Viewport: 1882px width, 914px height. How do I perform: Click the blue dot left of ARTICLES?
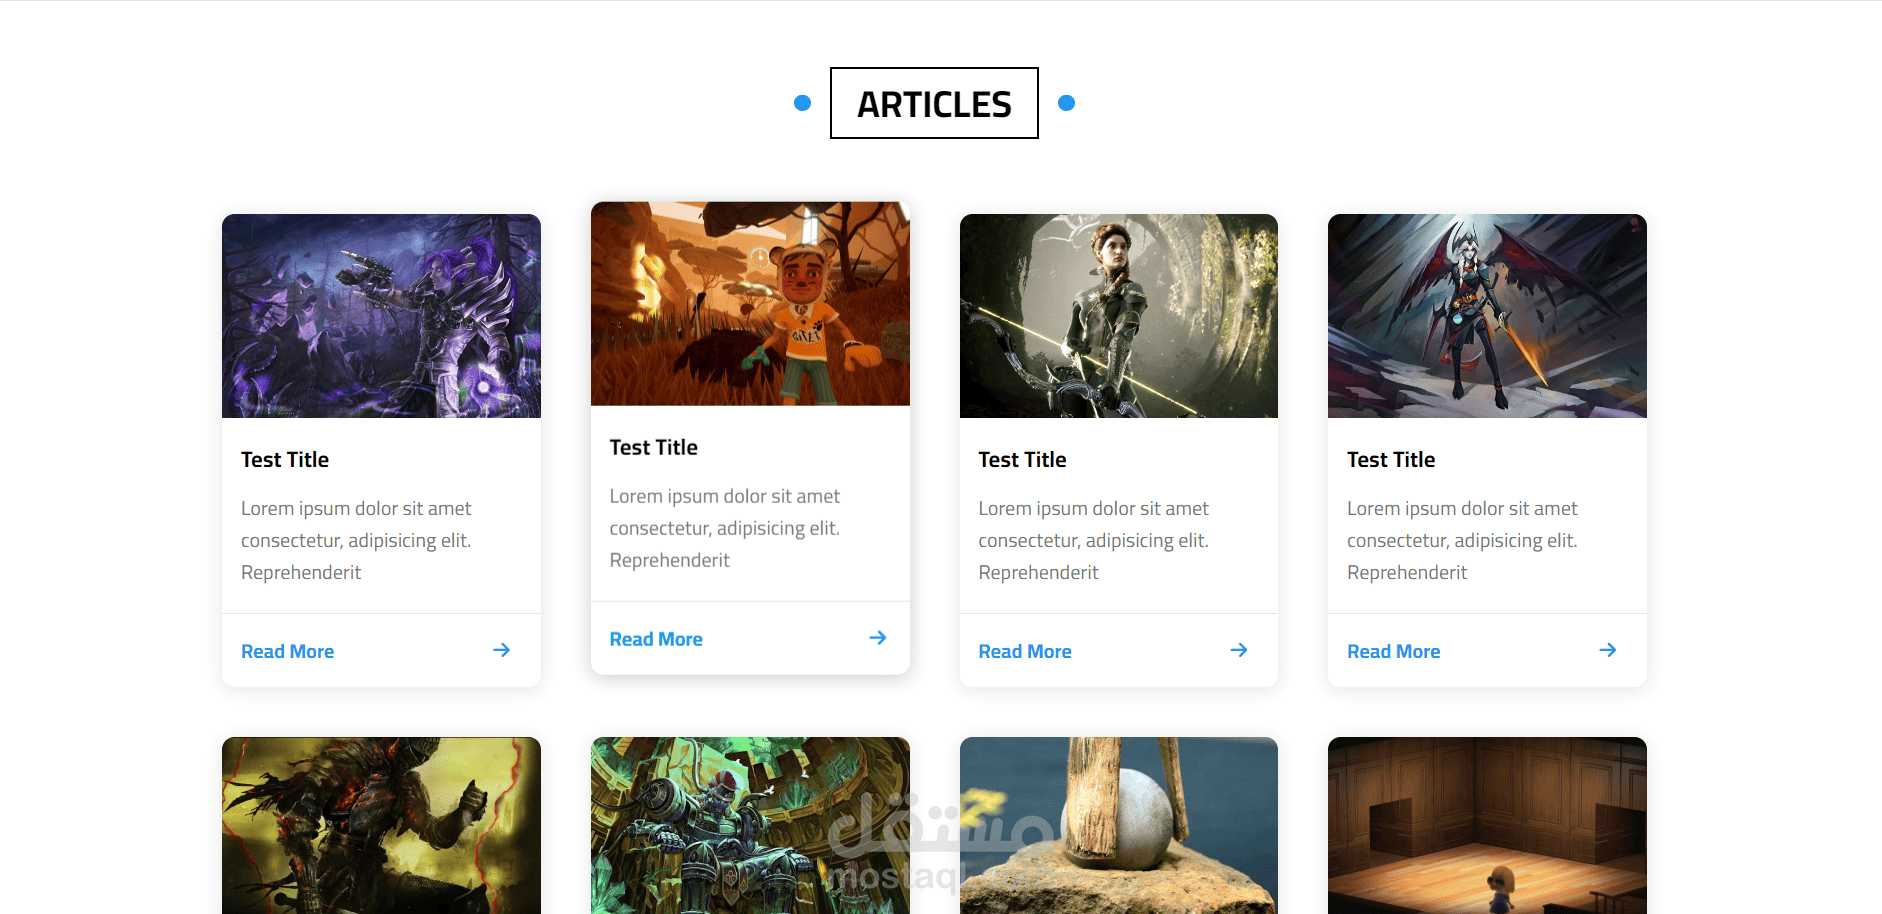pyautogui.click(x=802, y=103)
